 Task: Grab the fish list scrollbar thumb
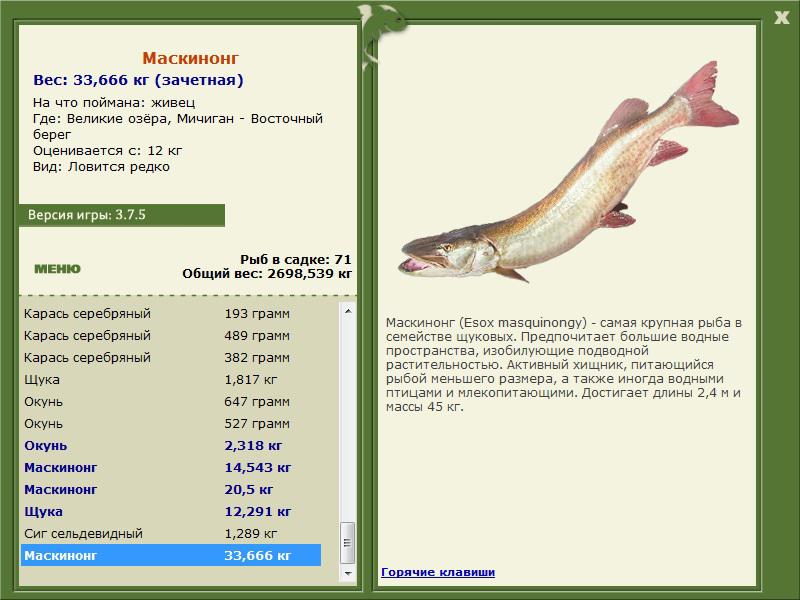pyautogui.click(x=348, y=543)
